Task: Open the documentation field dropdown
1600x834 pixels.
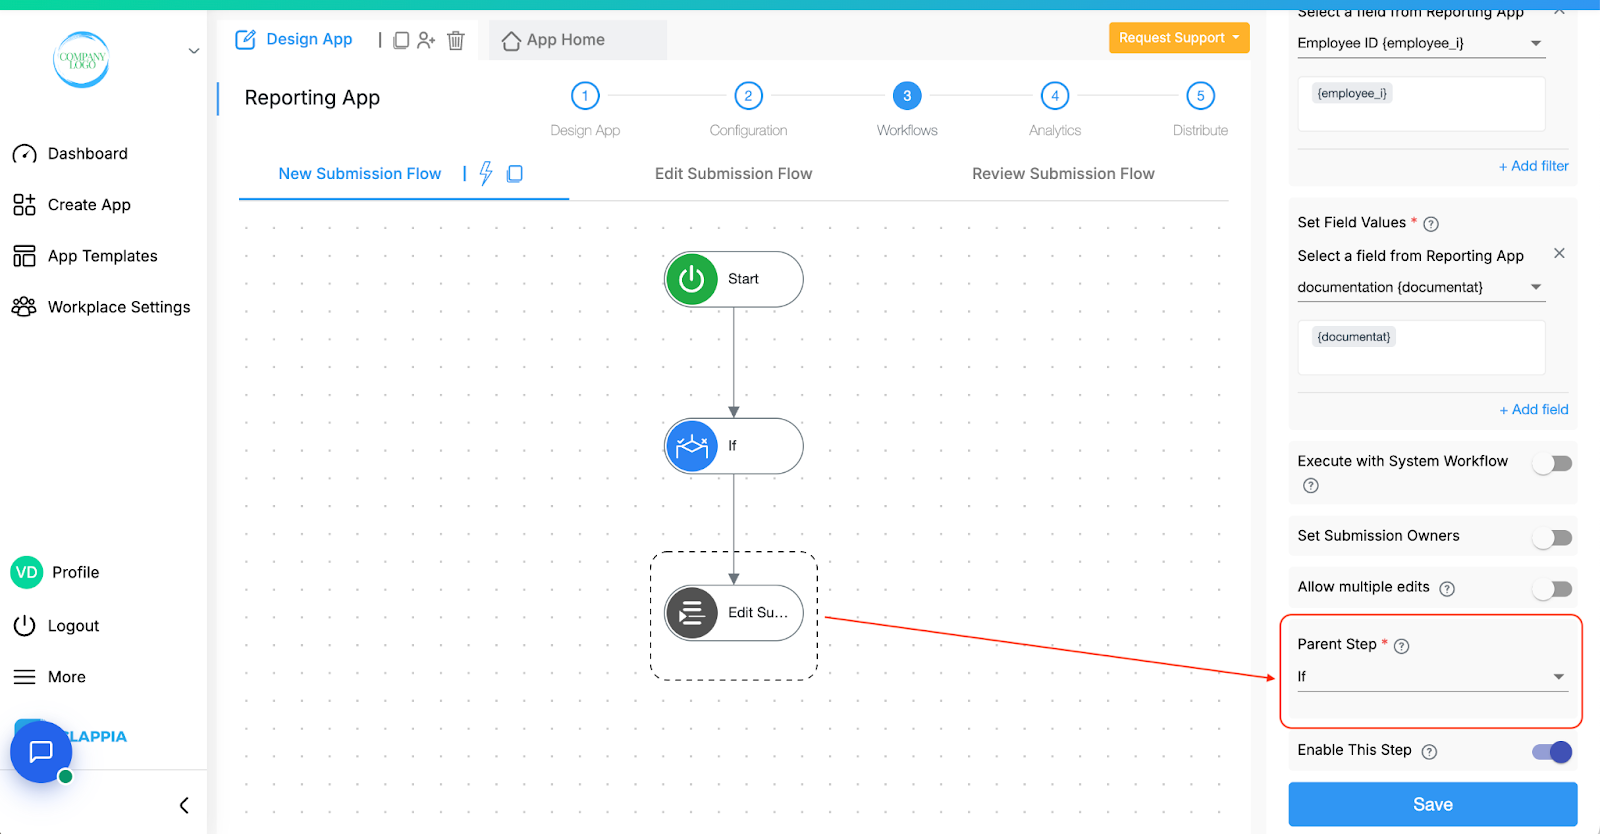Action: 1421,287
